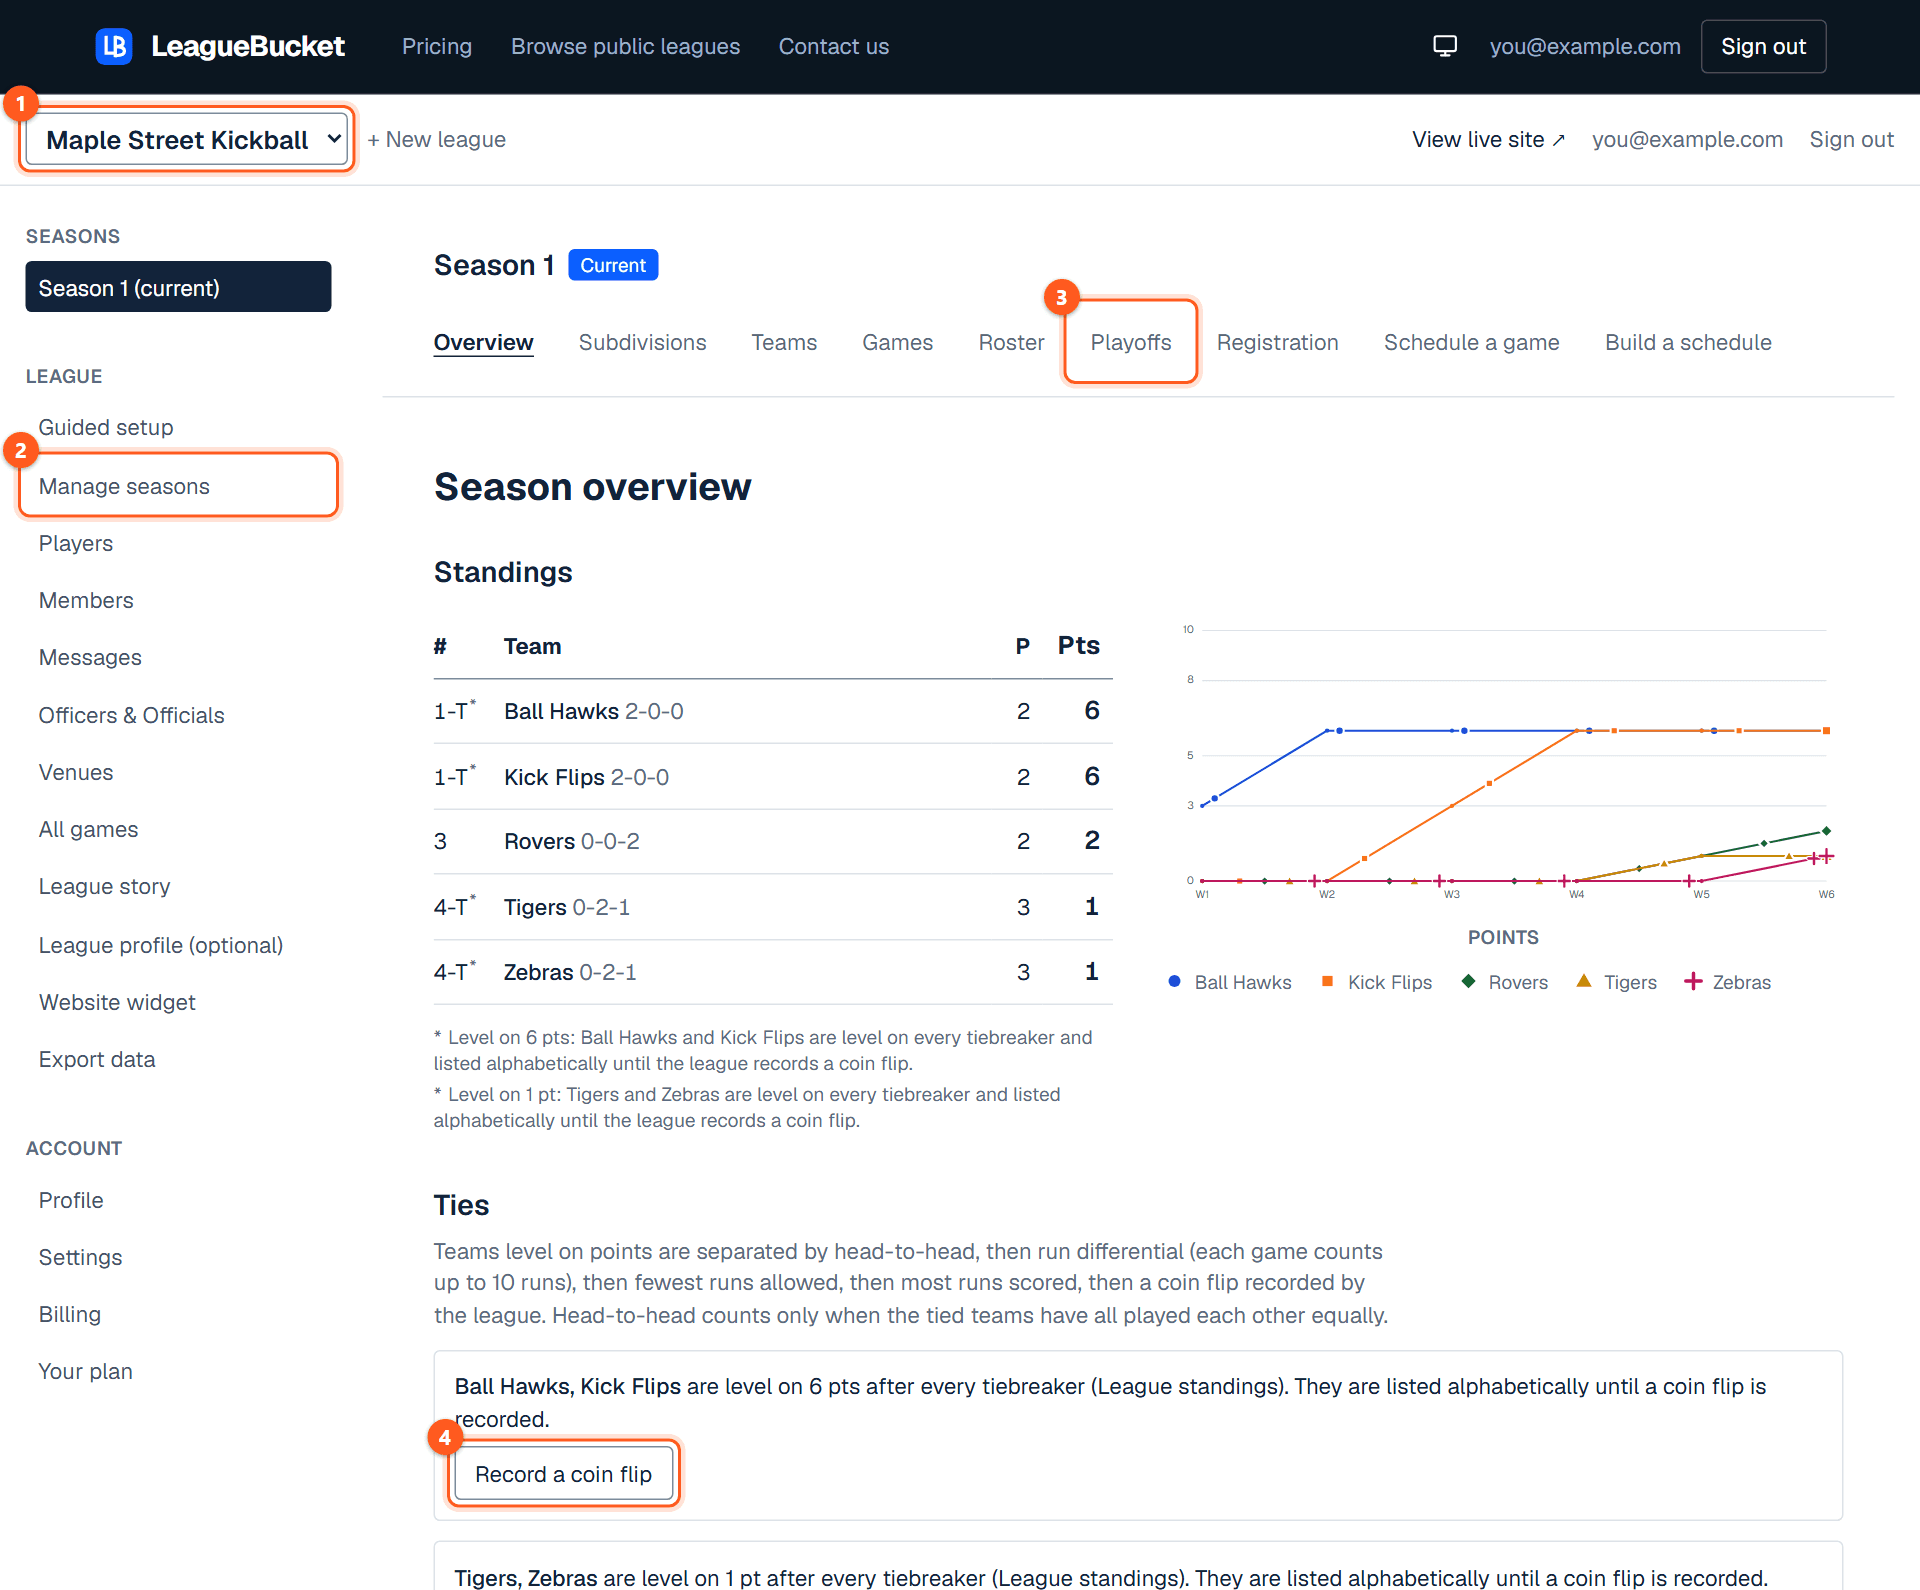The image size is (1920, 1590).
Task: Open Schedule a game tab
Action: coord(1472,342)
